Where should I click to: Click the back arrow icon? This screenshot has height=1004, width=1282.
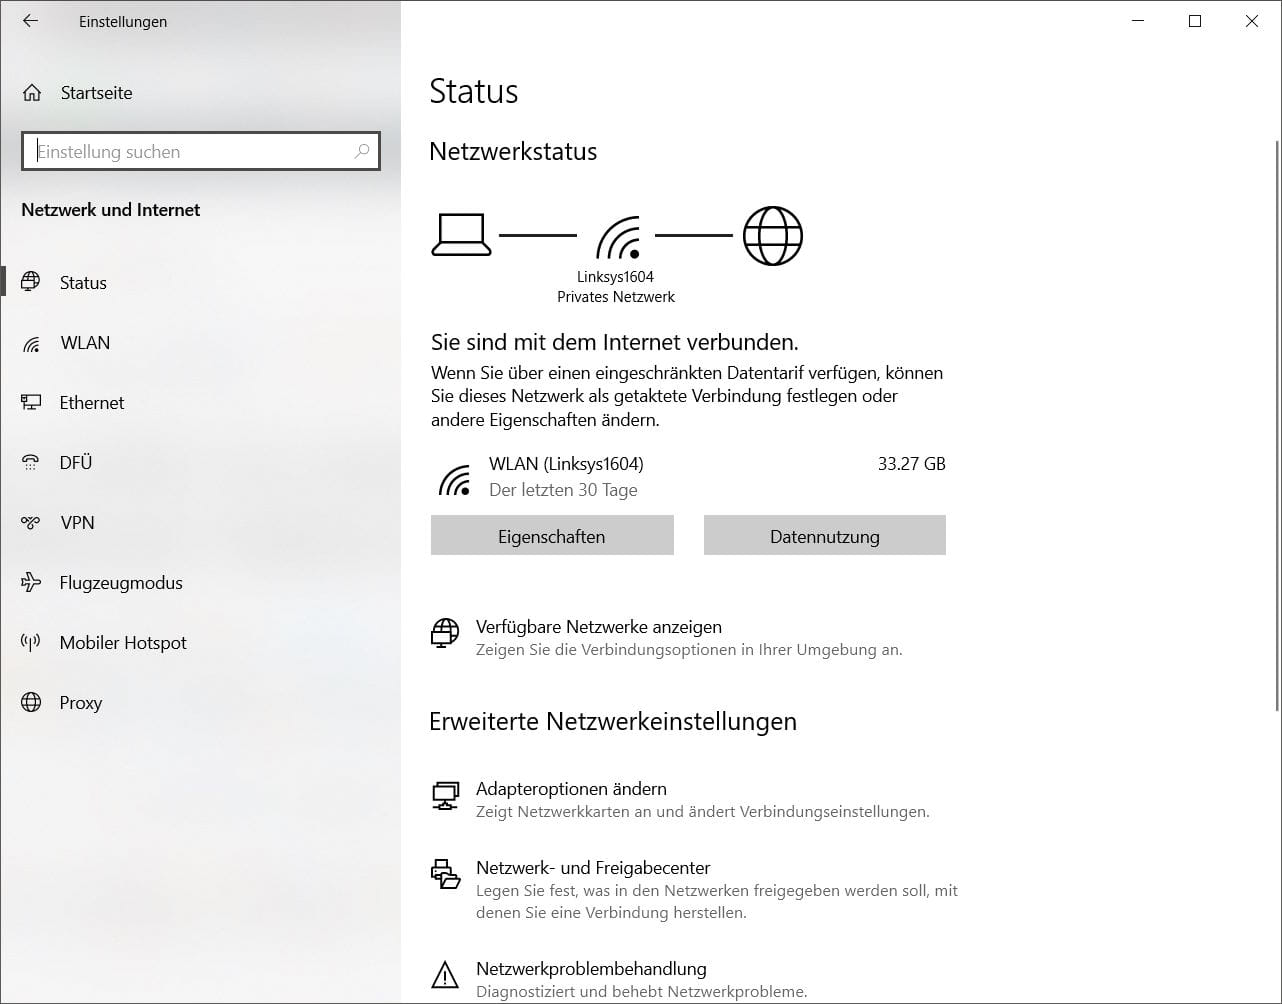(x=30, y=20)
